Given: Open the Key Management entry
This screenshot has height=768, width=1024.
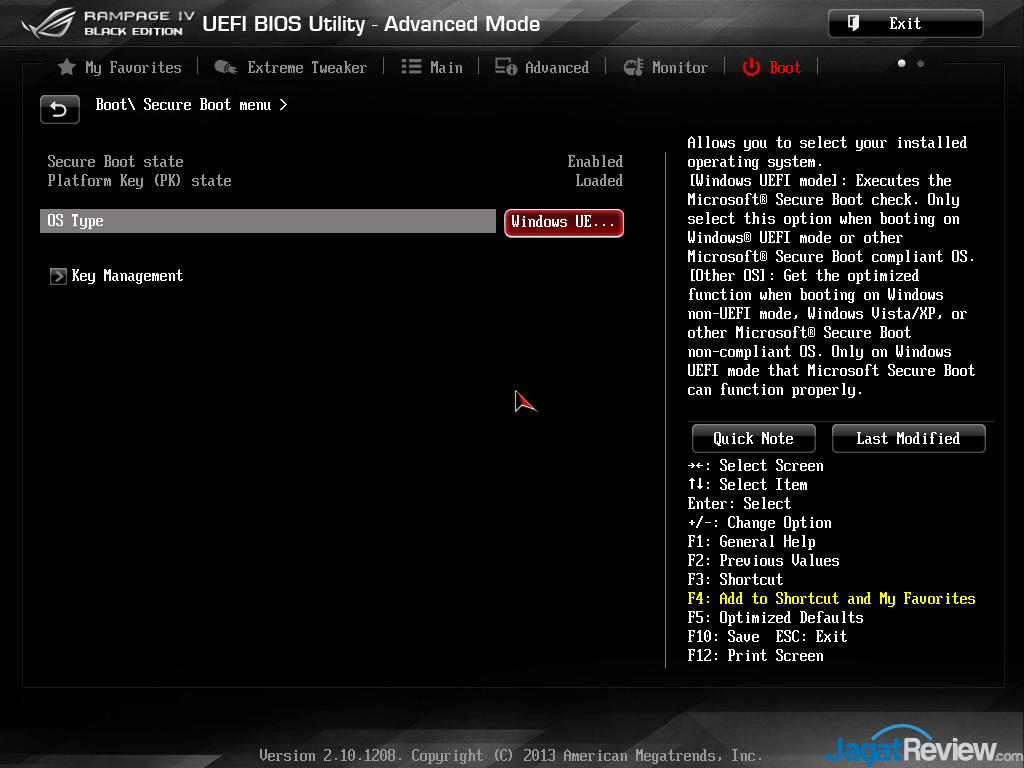Looking at the screenshot, I should 127,276.
